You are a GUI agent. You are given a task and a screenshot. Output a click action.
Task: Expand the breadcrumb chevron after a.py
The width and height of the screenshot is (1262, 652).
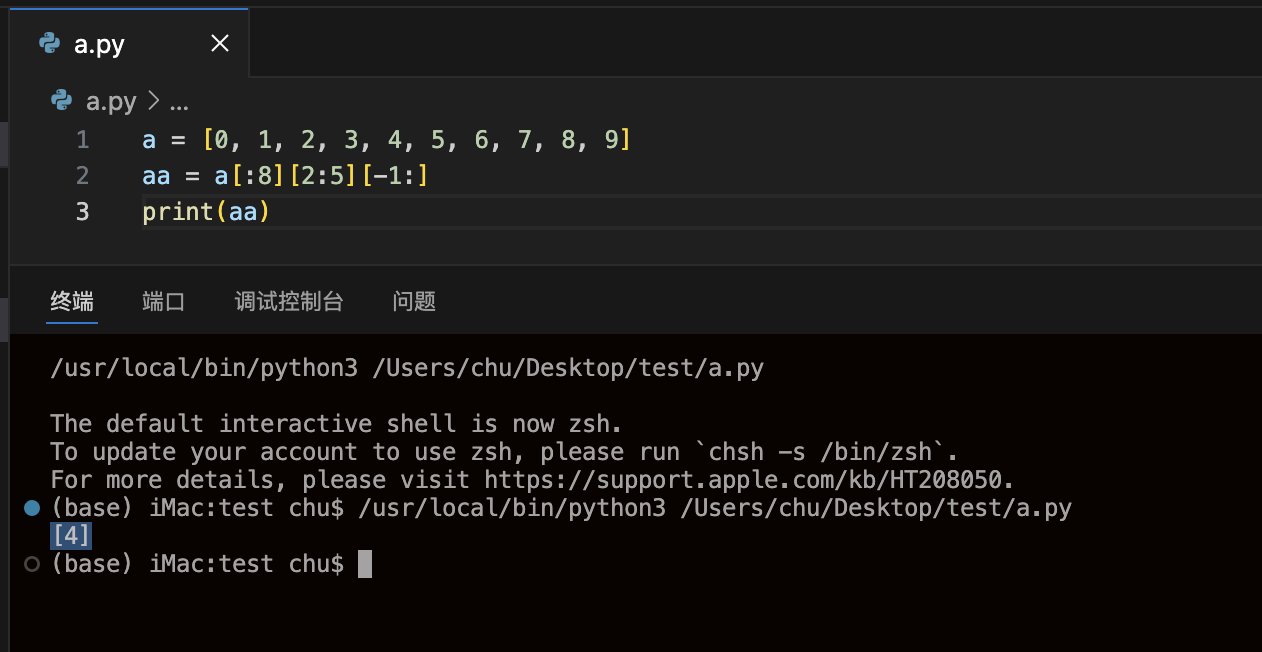pyautogui.click(x=153, y=101)
